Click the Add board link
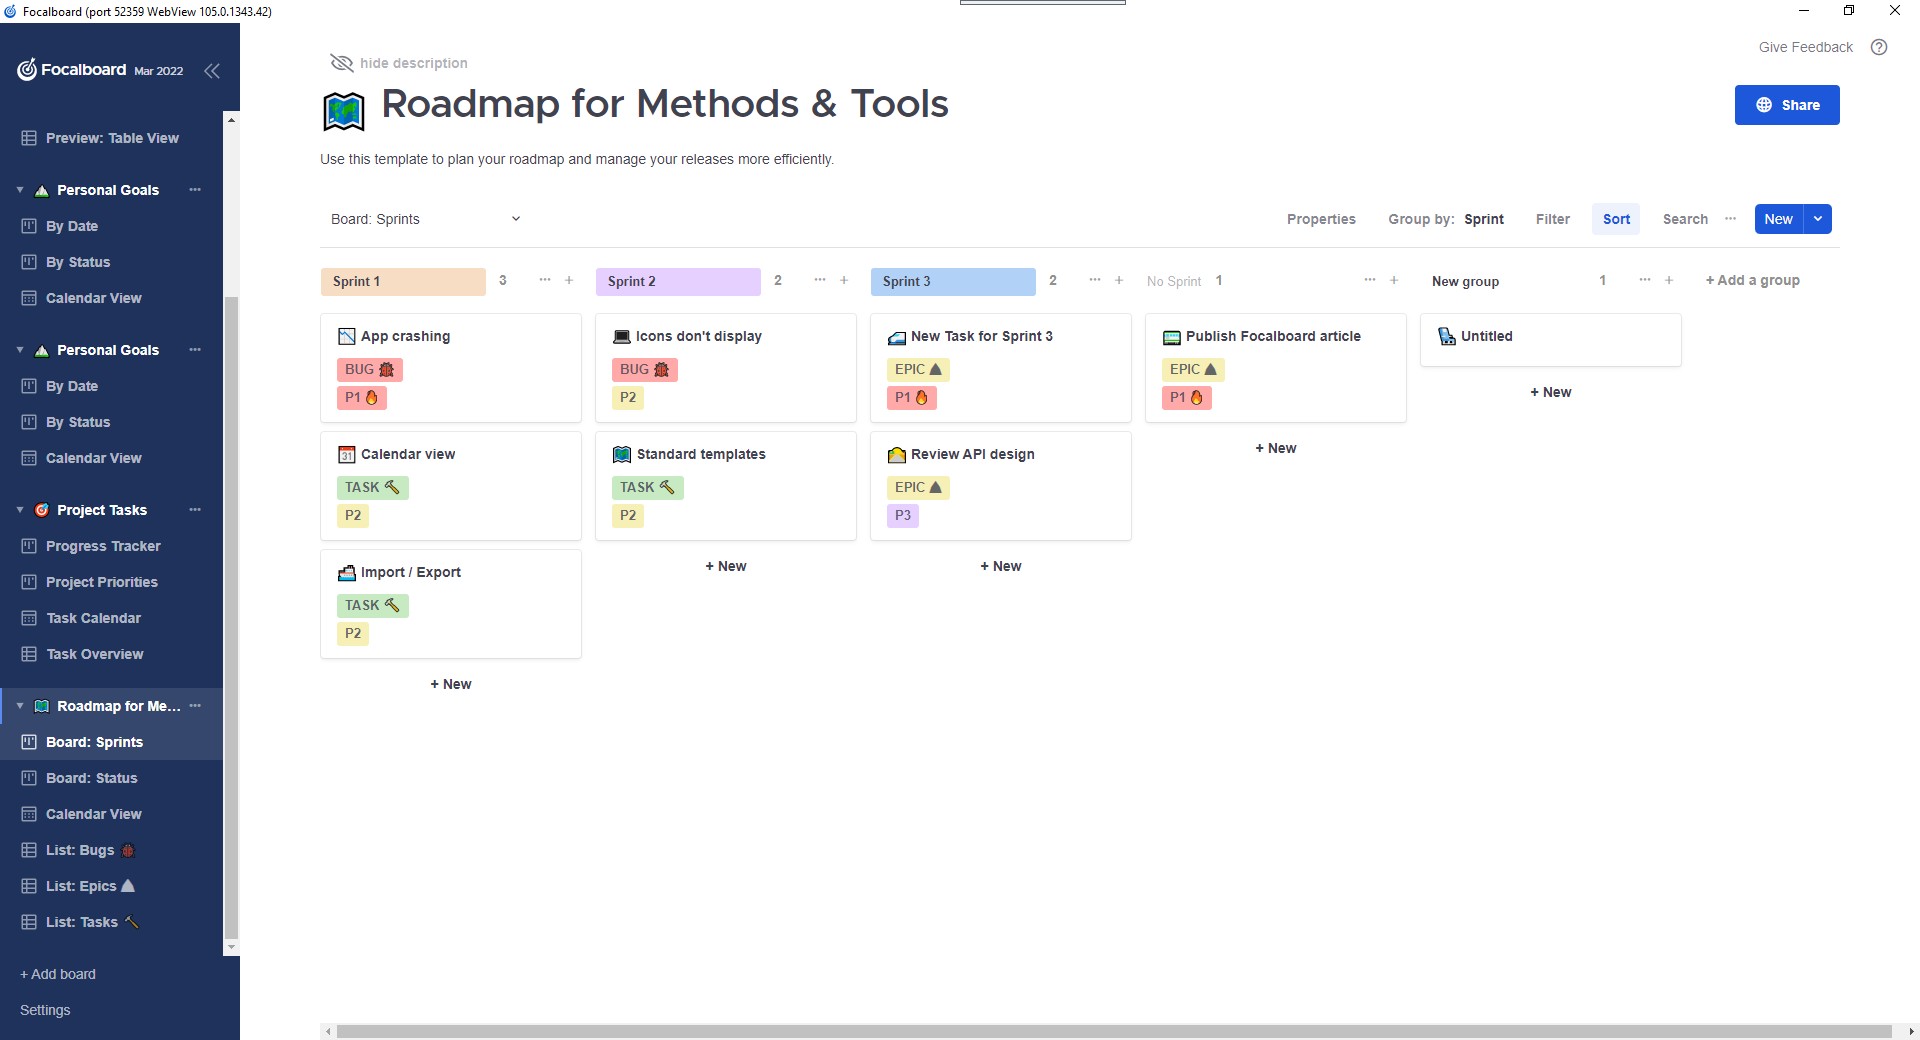This screenshot has width=1920, height=1040. [x=57, y=973]
